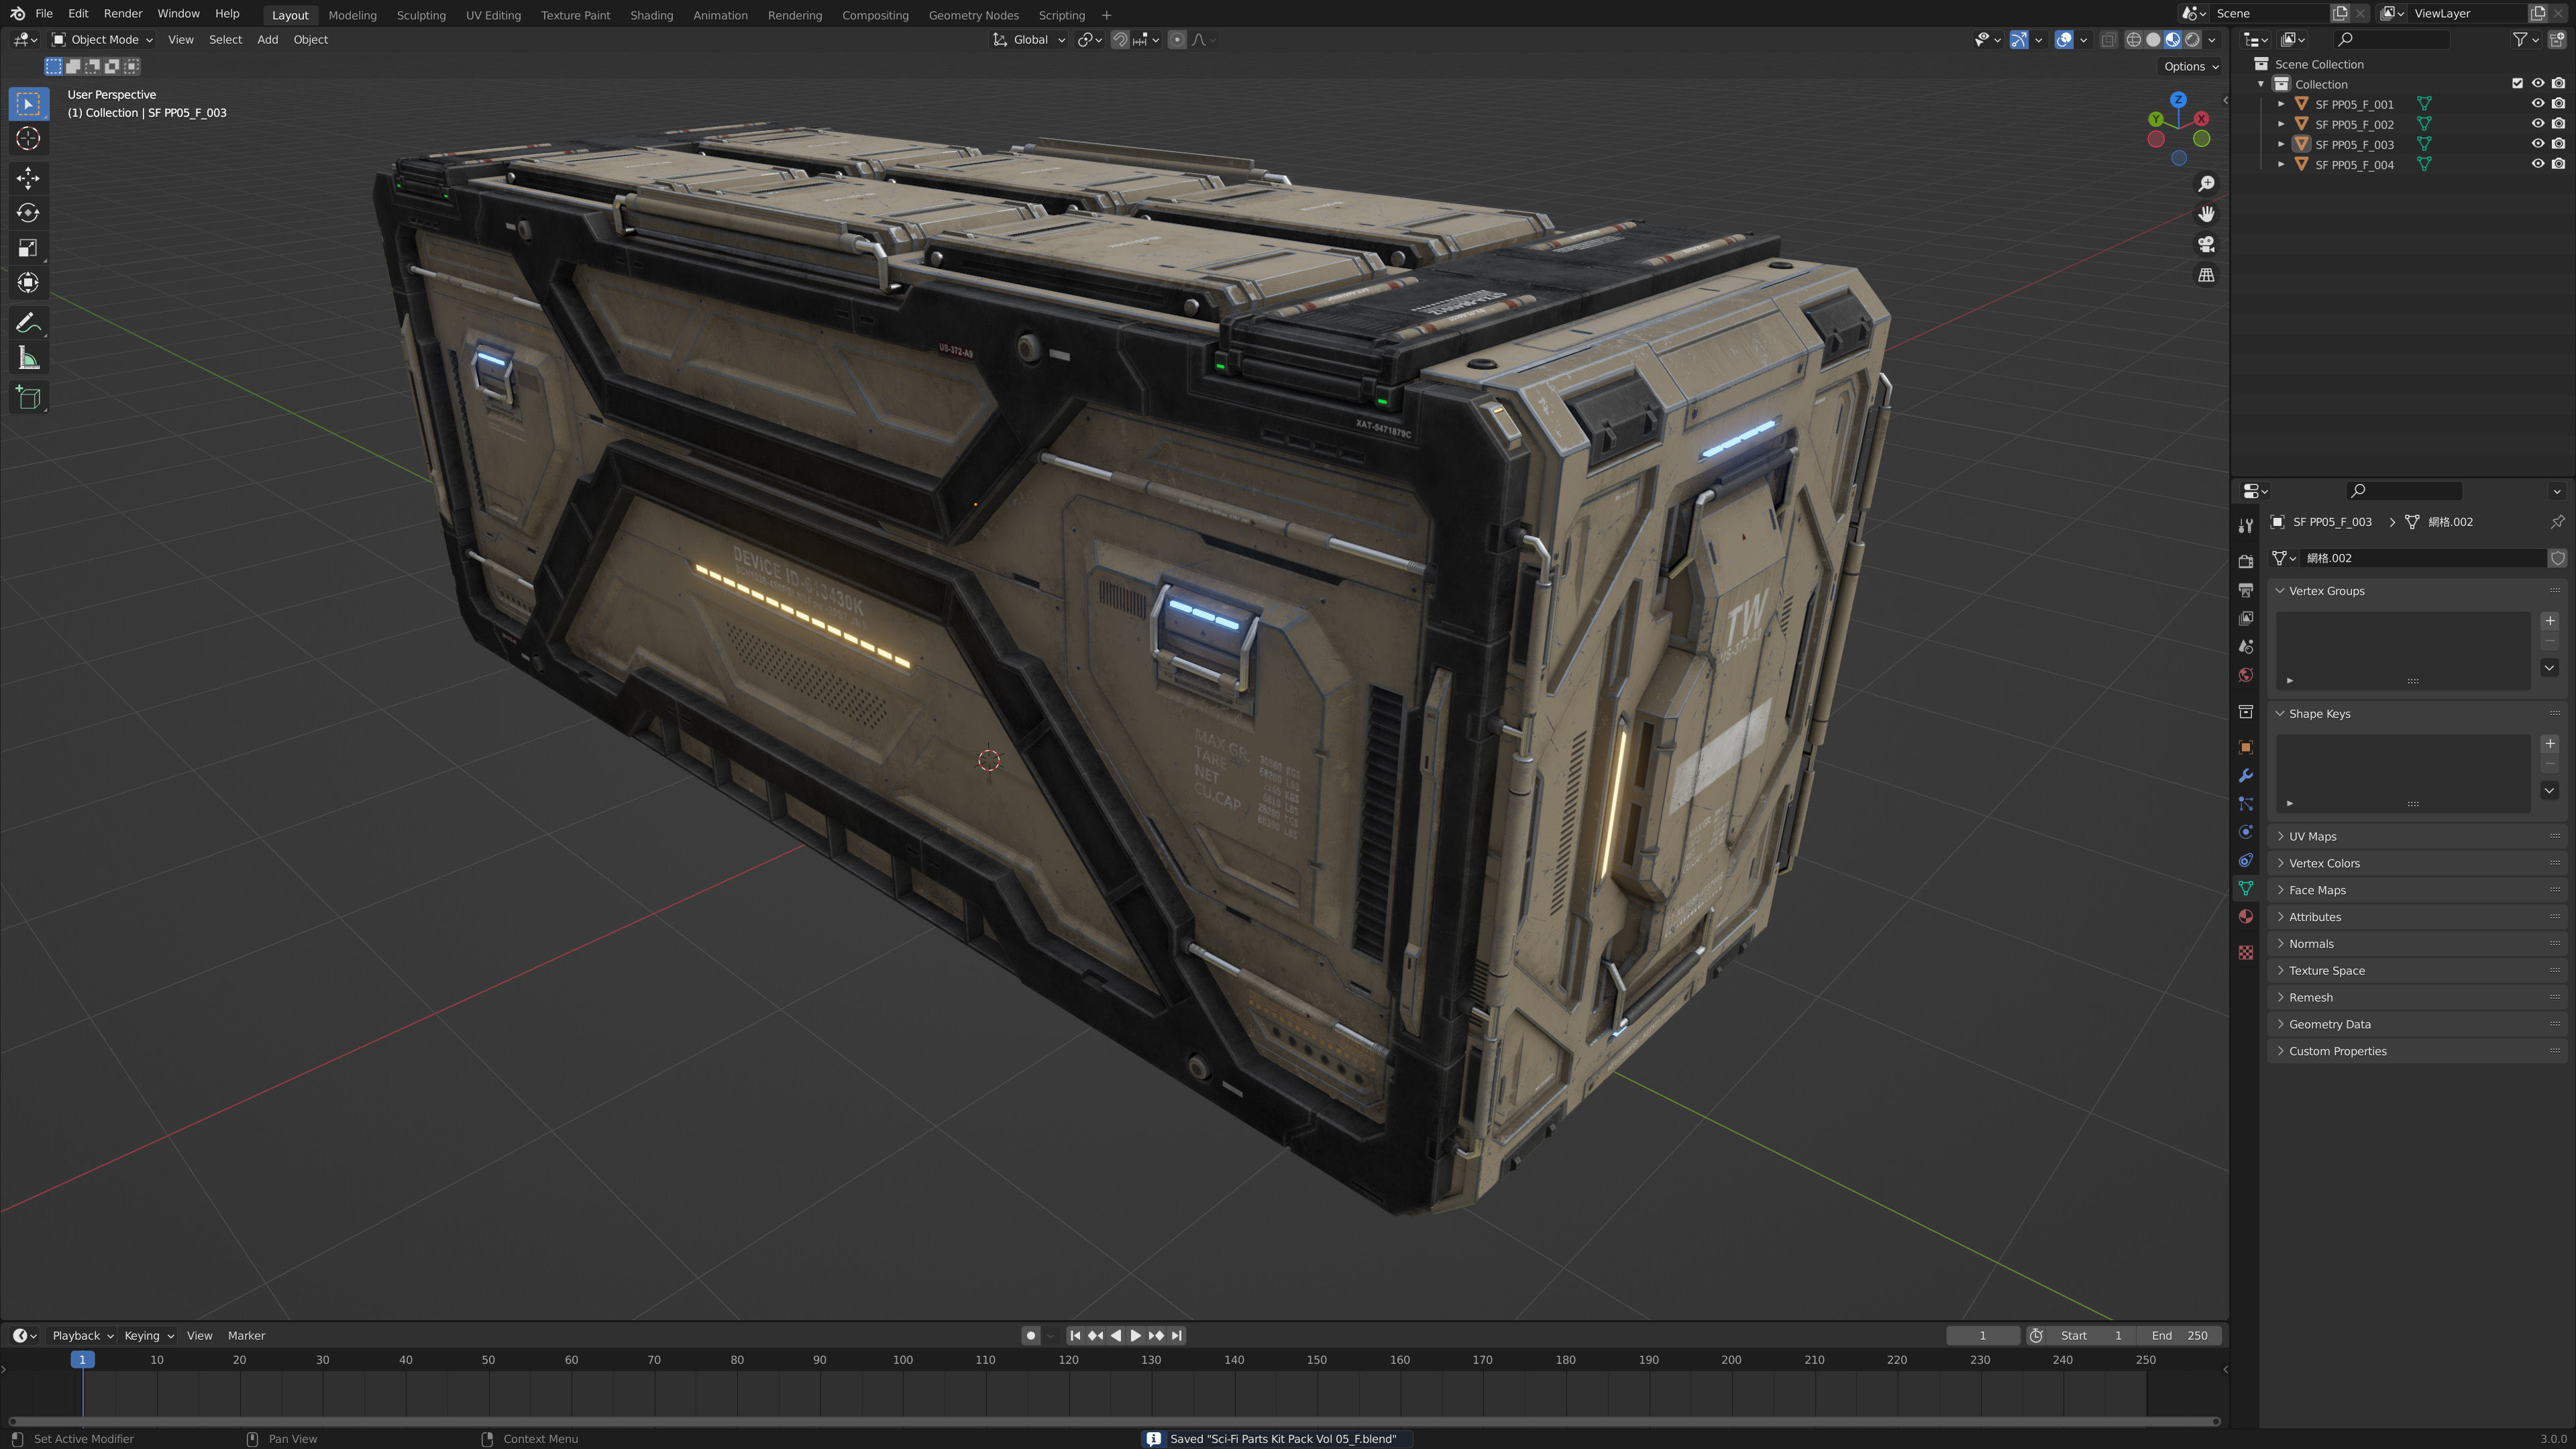2576x1449 pixels.
Task: Switch to wireframe viewport shading
Action: coord(2133,39)
